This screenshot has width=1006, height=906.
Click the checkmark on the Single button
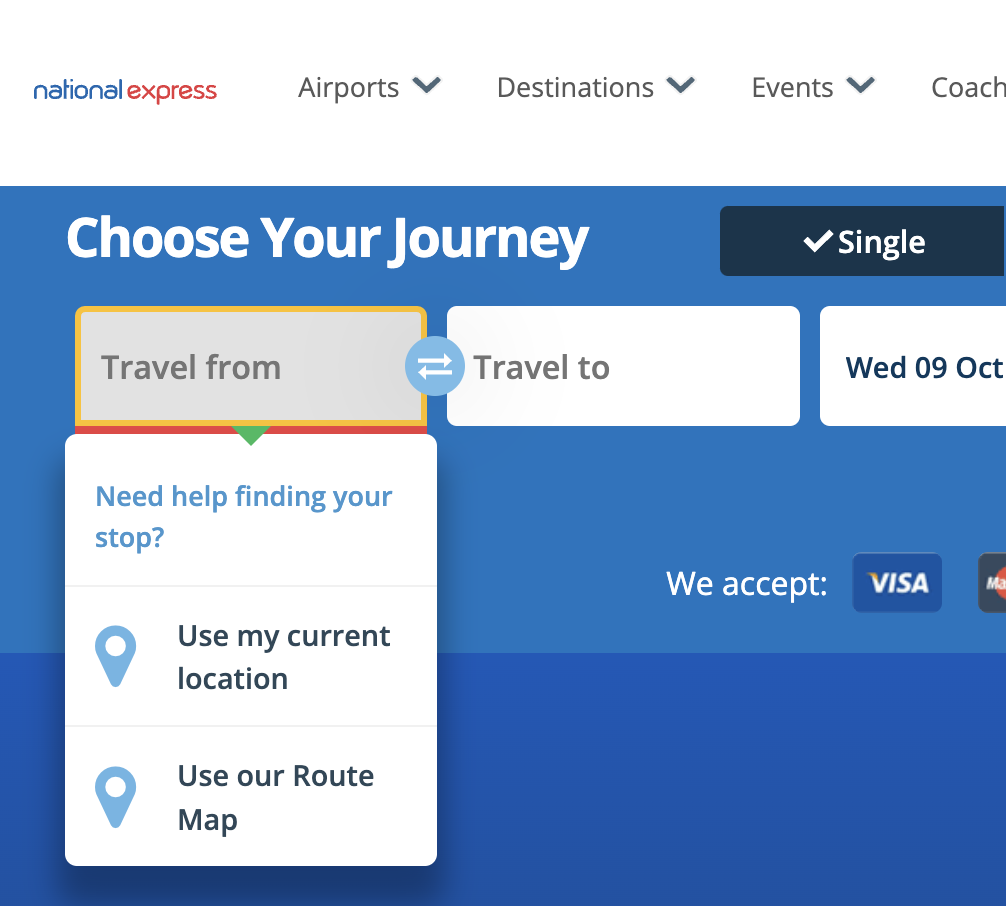pos(818,241)
